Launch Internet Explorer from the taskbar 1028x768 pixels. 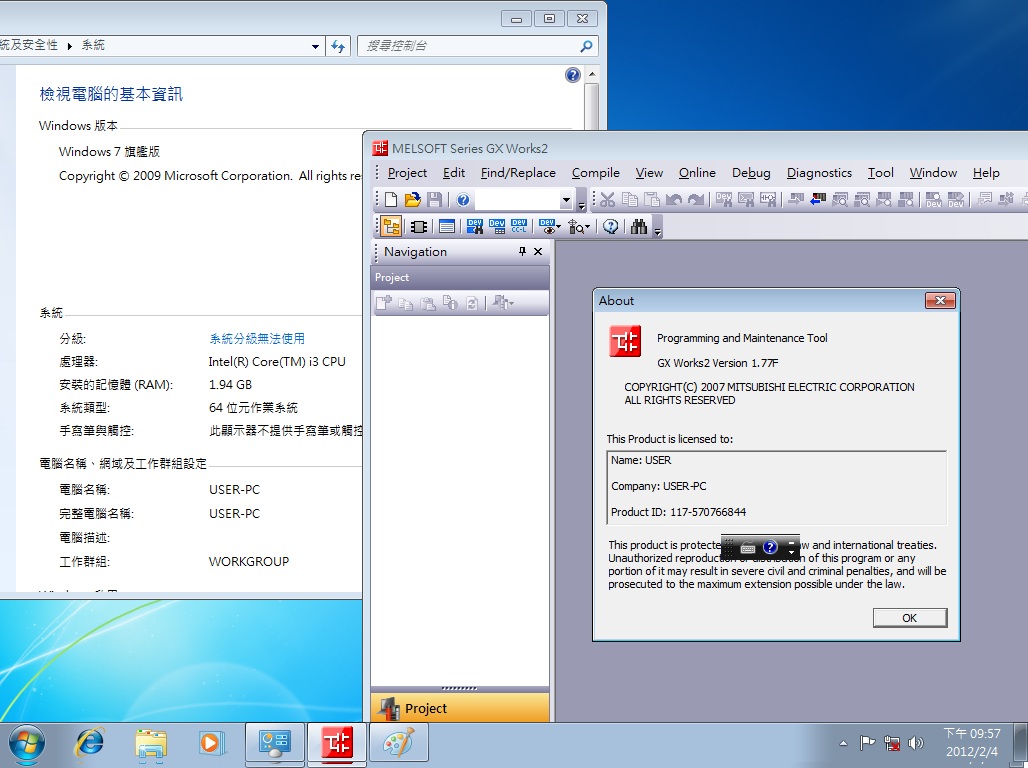pyautogui.click(x=90, y=743)
